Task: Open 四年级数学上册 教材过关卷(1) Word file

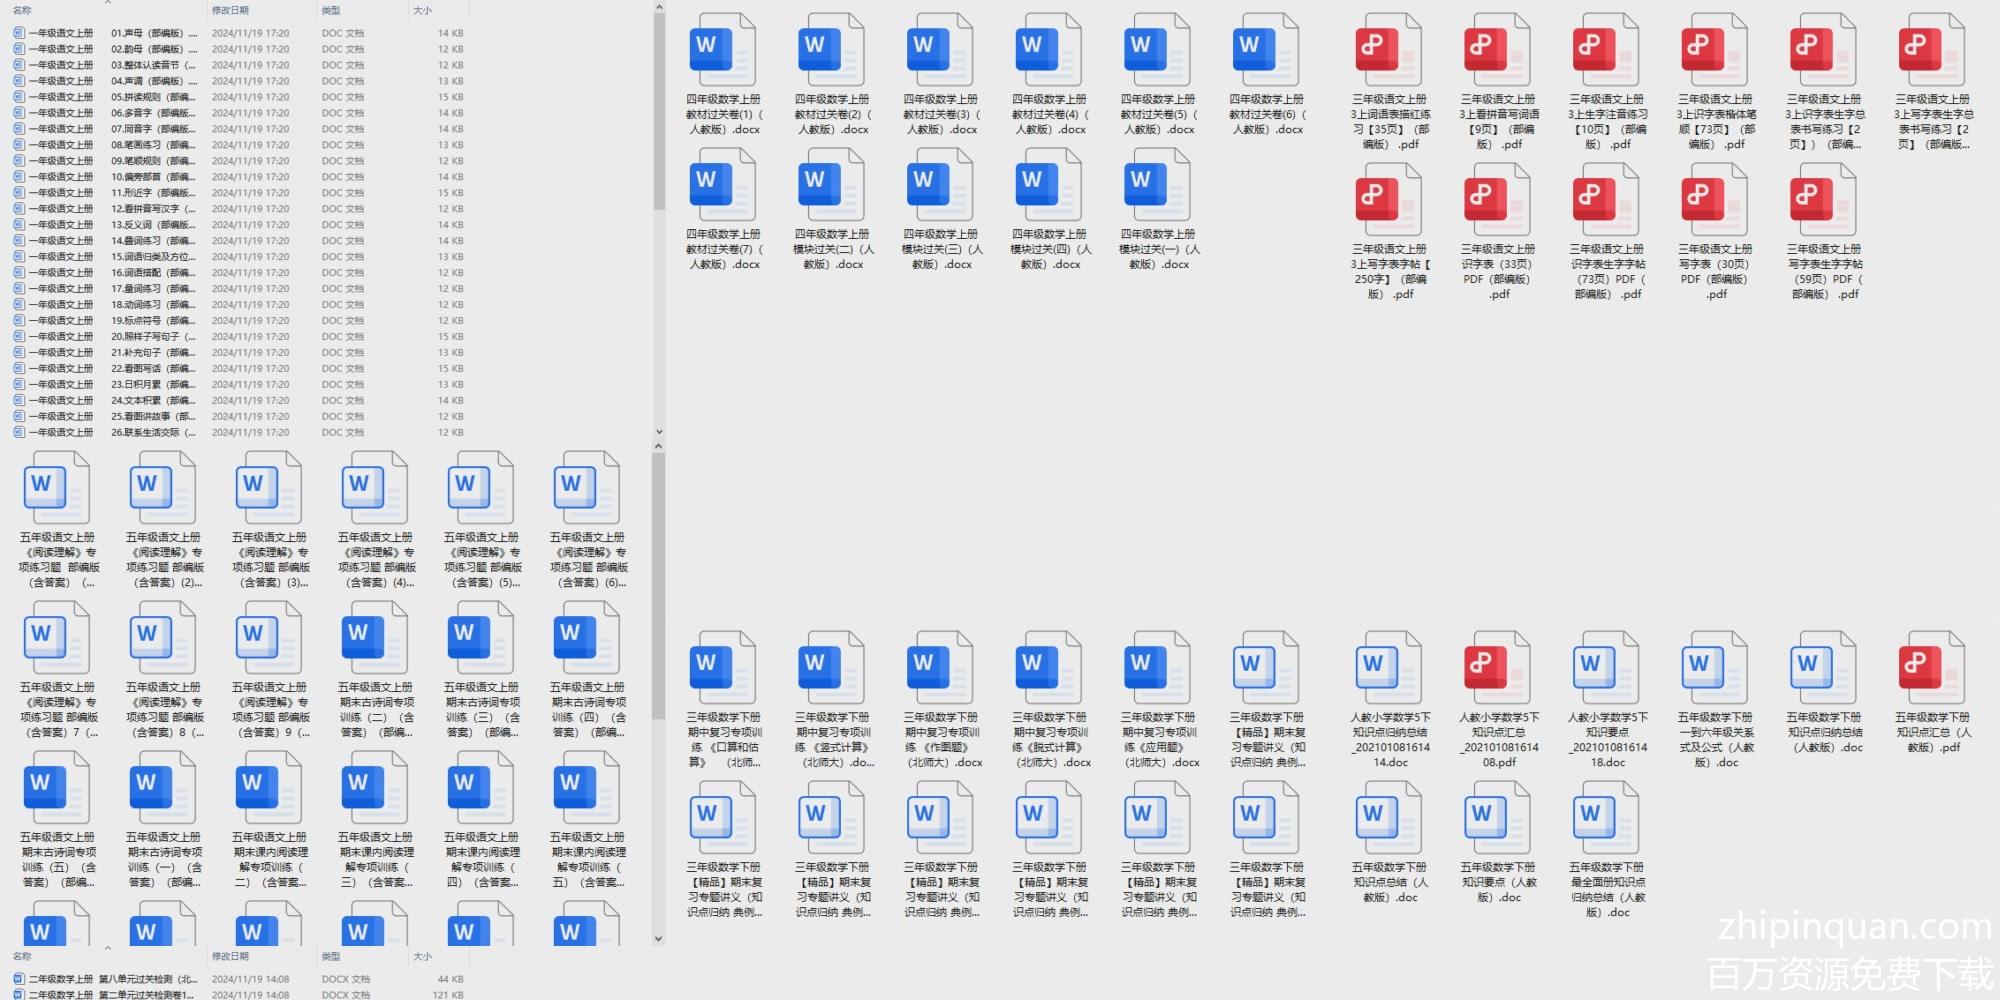Action: 722,52
